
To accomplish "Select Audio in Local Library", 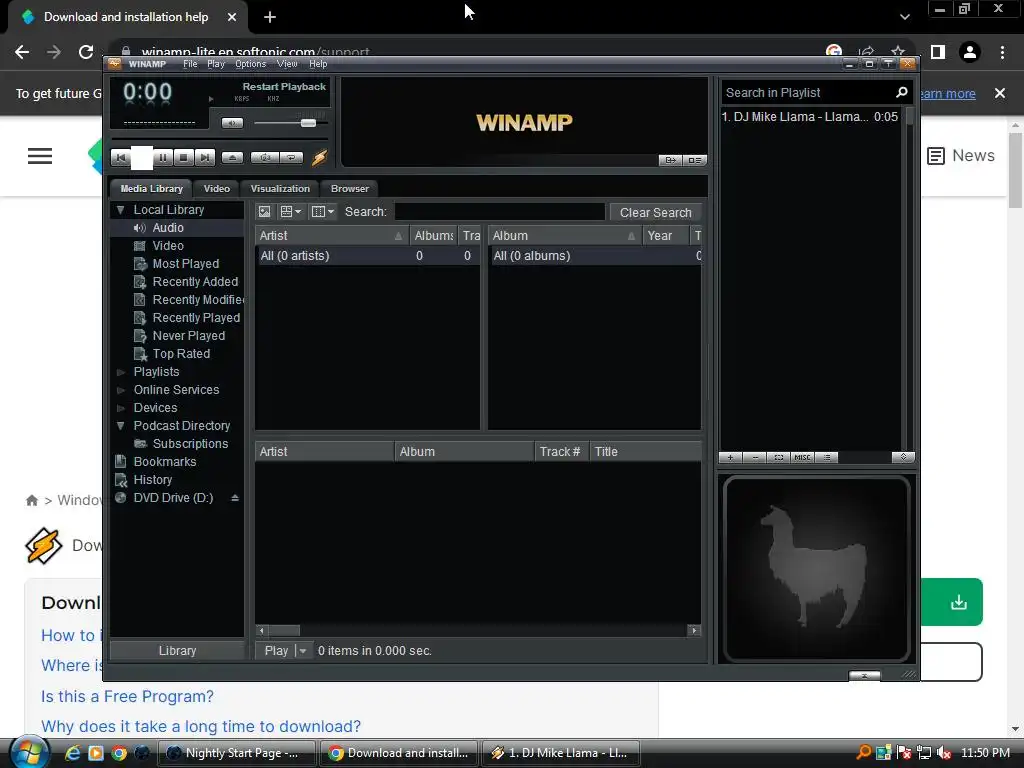I will point(168,228).
